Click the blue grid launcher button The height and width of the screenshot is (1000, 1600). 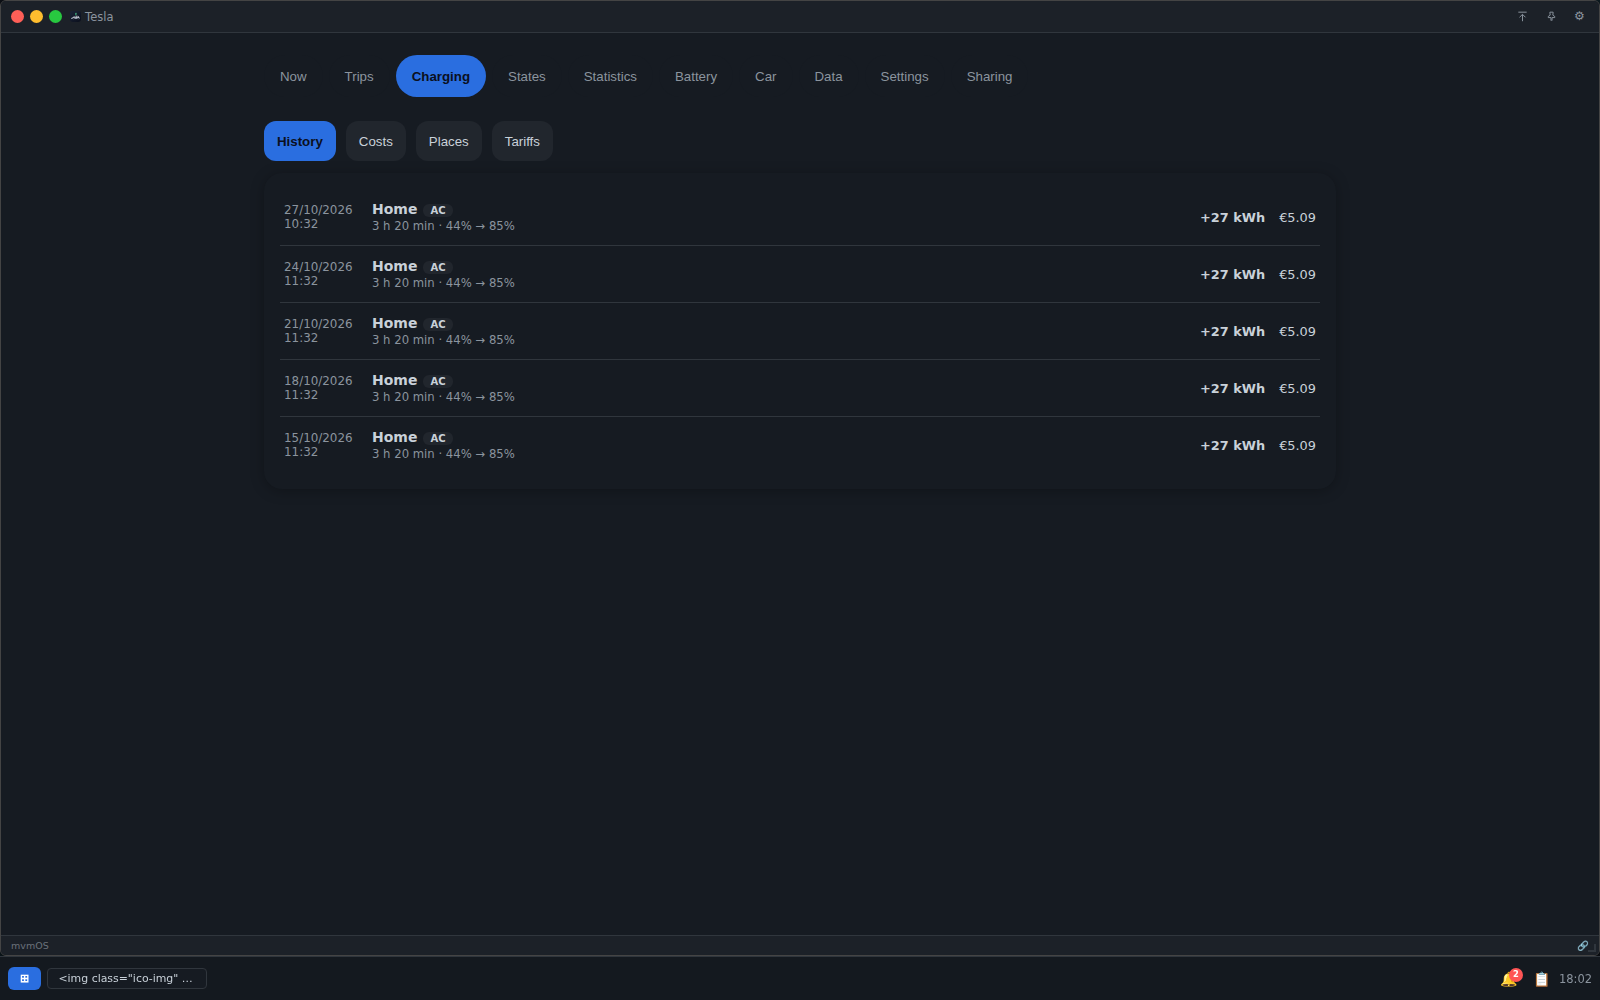(24, 978)
